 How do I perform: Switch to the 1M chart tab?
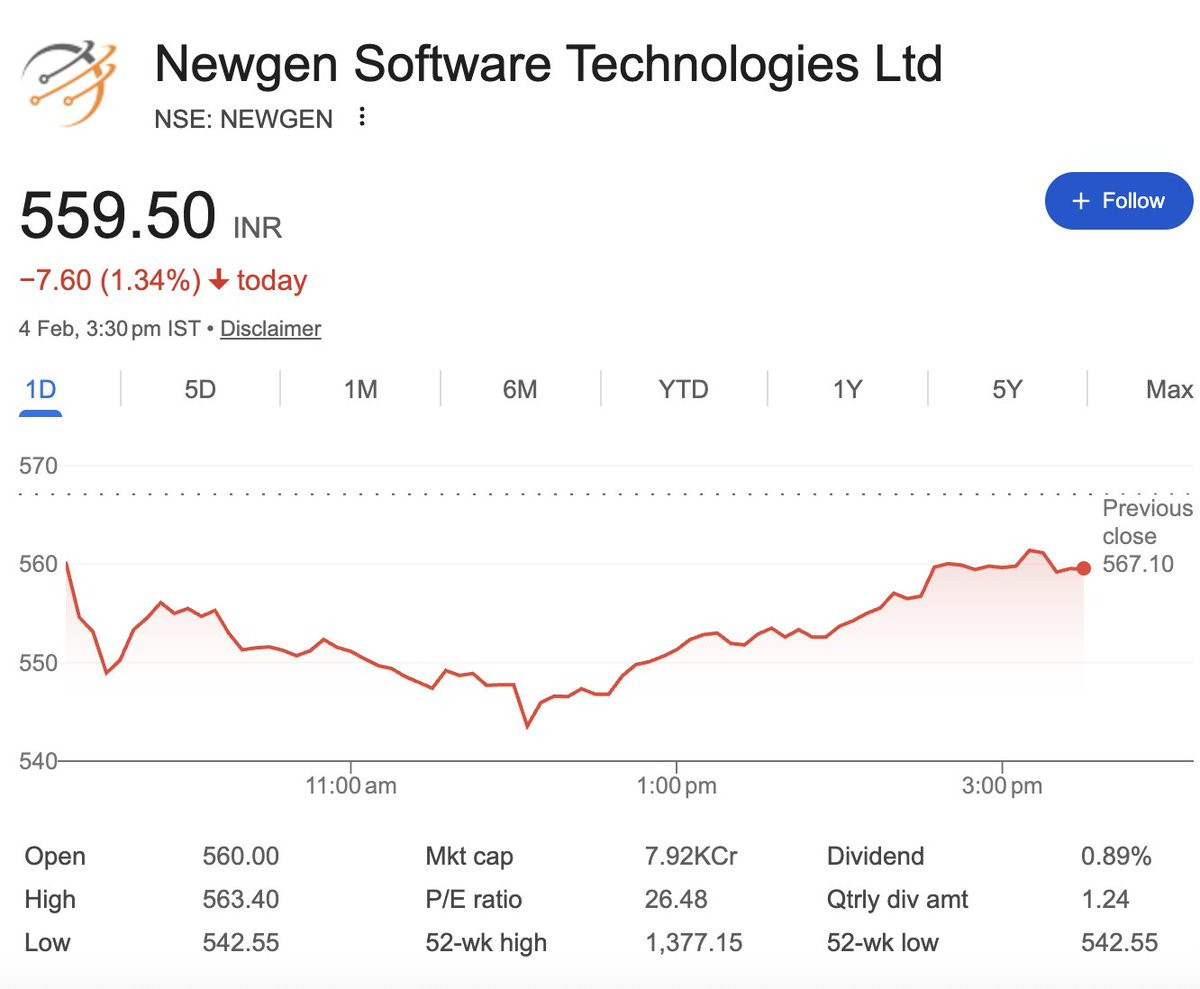(x=360, y=389)
